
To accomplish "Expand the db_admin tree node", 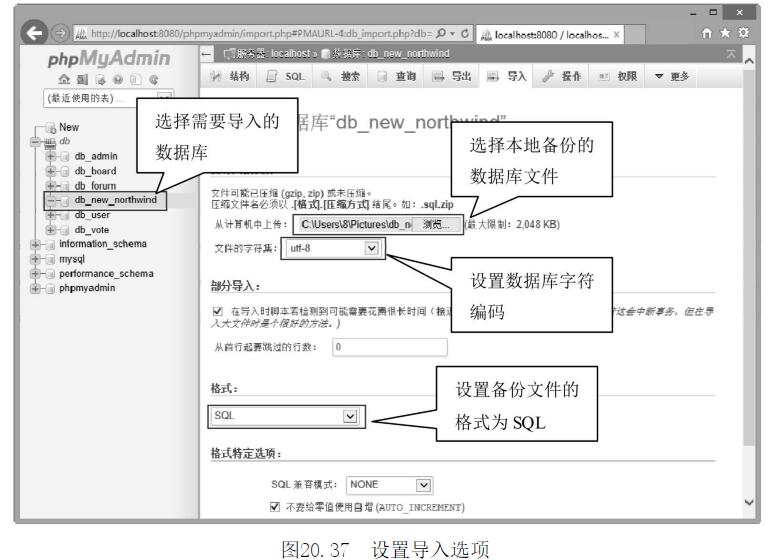I will [x=50, y=156].
